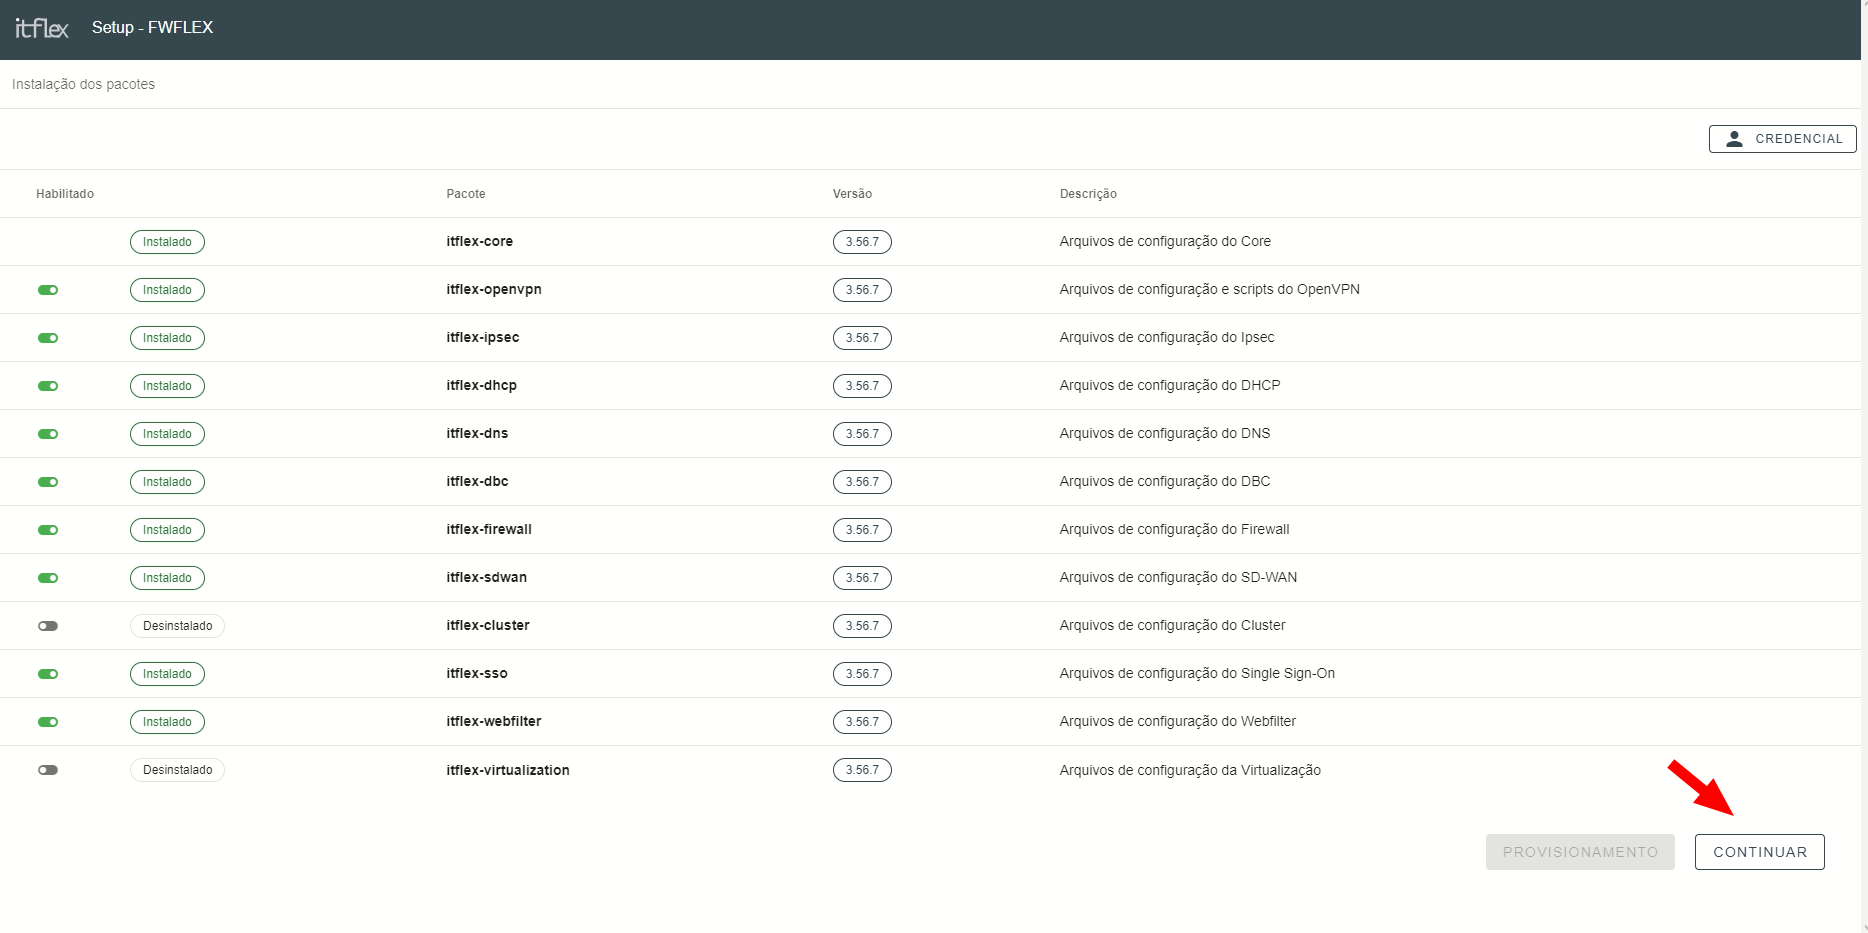Toggle off the itflex-dns package
The width and height of the screenshot is (1868, 933).
click(x=48, y=434)
